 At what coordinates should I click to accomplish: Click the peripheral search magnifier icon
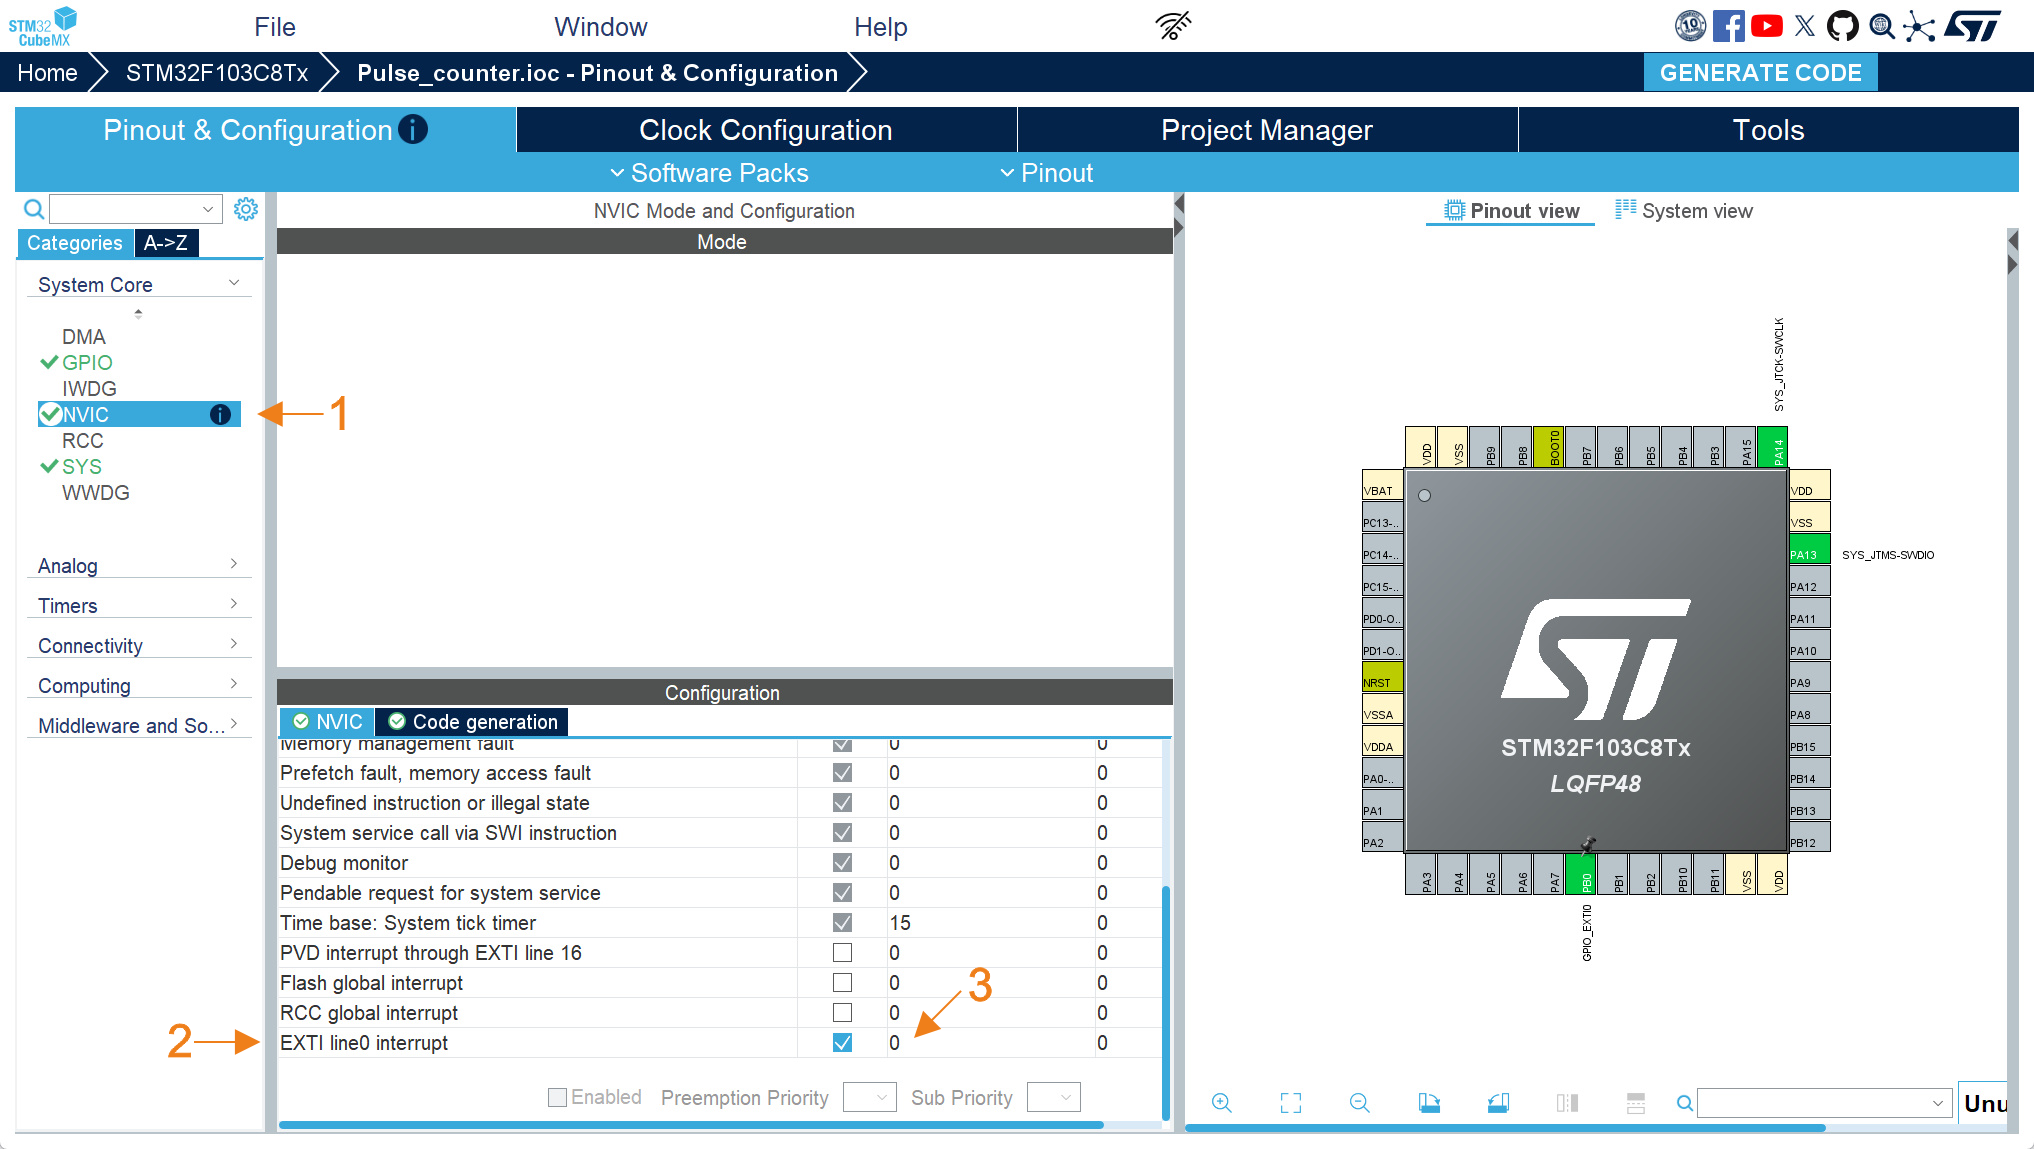pos(34,209)
